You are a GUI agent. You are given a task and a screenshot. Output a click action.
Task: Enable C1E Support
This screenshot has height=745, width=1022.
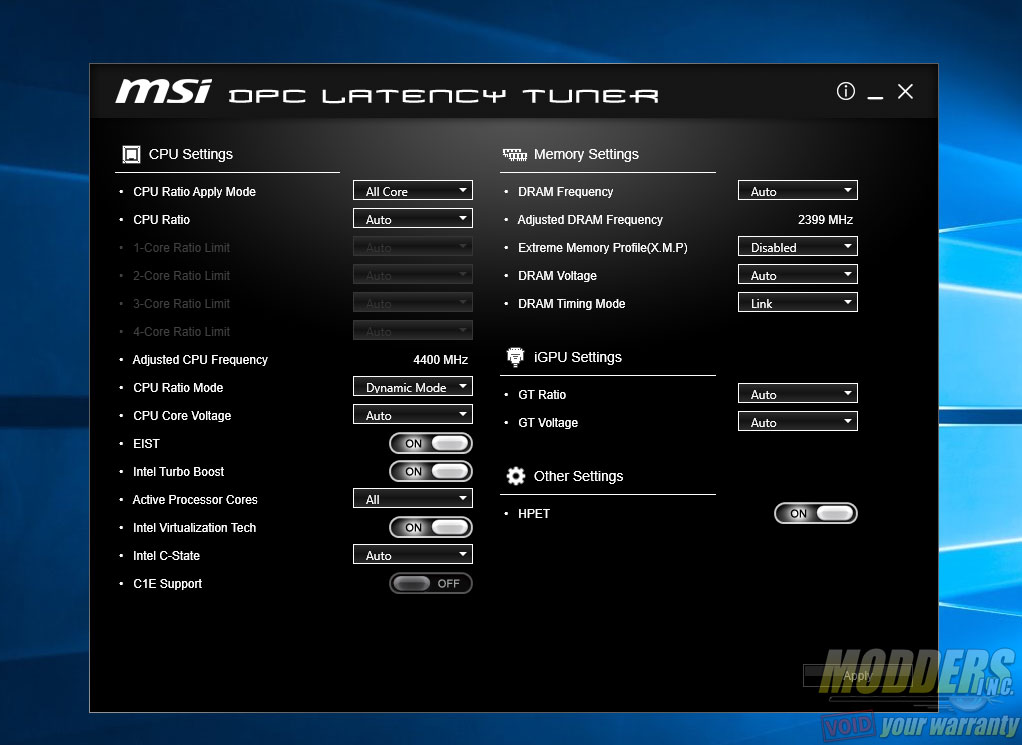(430, 583)
